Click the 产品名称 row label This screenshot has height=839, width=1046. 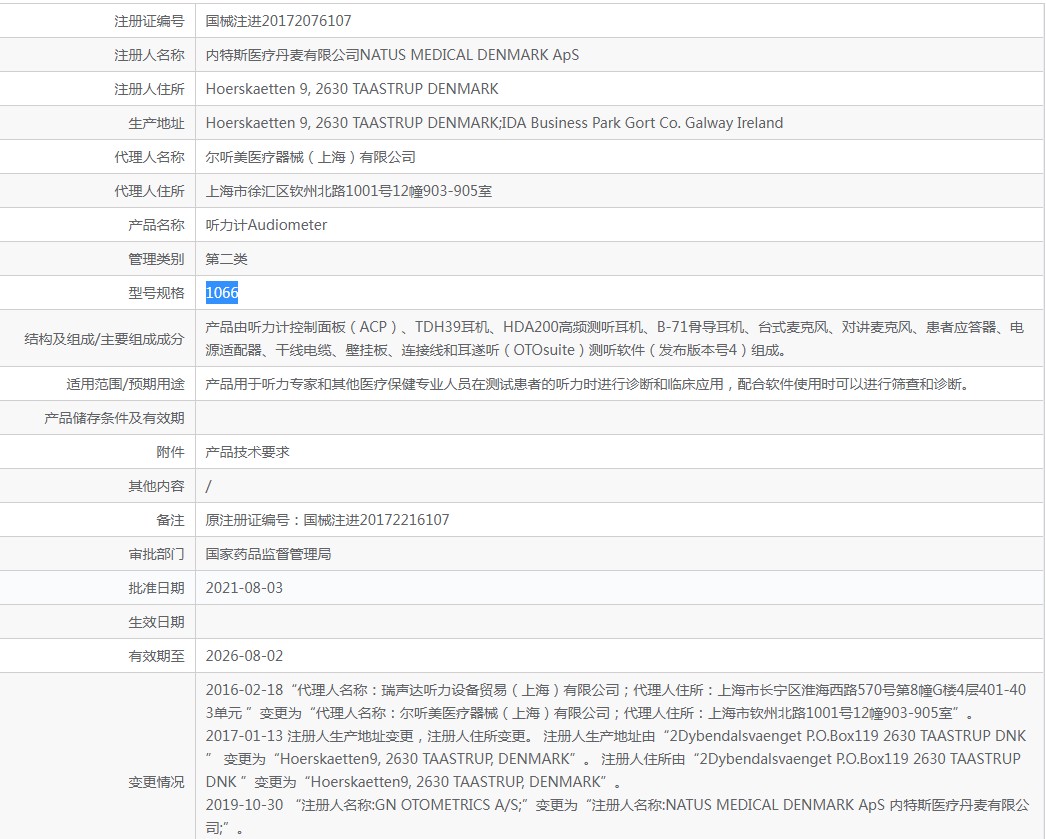click(156, 225)
